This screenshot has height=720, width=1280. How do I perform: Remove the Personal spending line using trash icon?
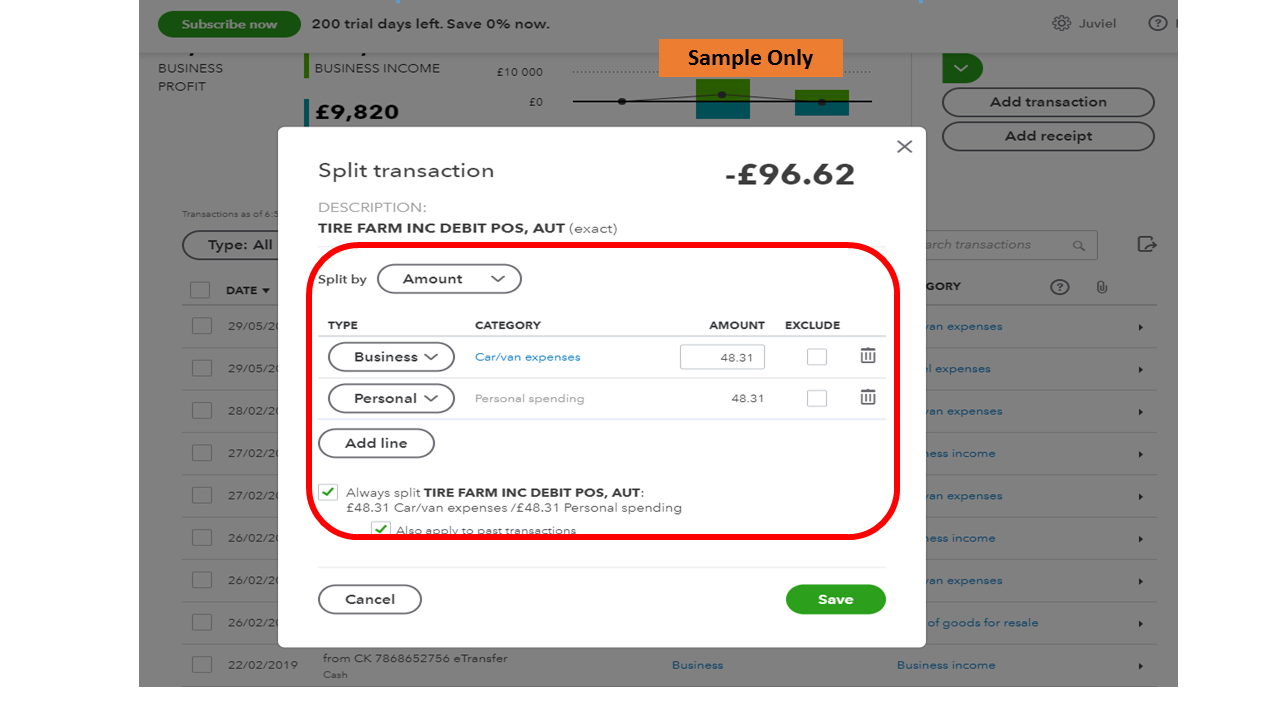pos(867,397)
